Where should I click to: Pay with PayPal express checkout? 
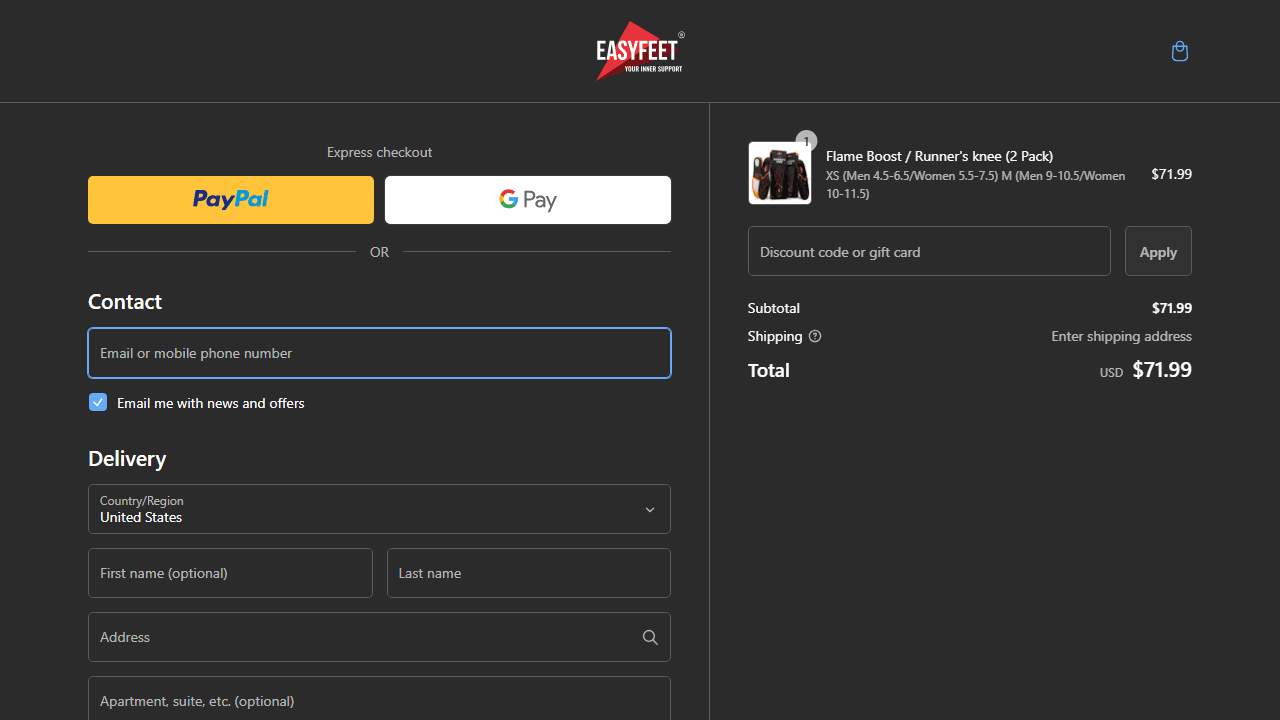(x=231, y=200)
